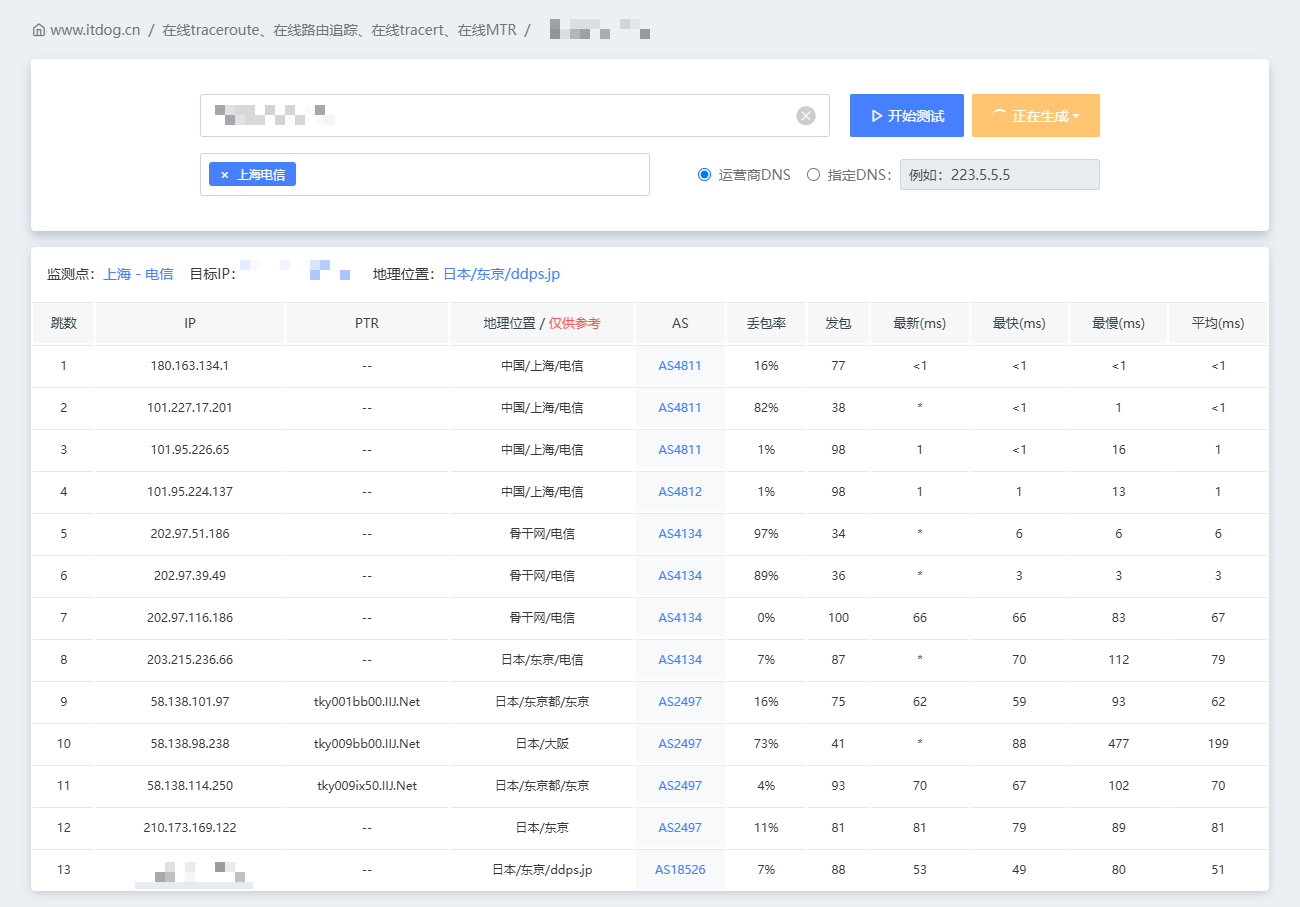Remove the 上海电信 node tag via its x

tap(224, 175)
